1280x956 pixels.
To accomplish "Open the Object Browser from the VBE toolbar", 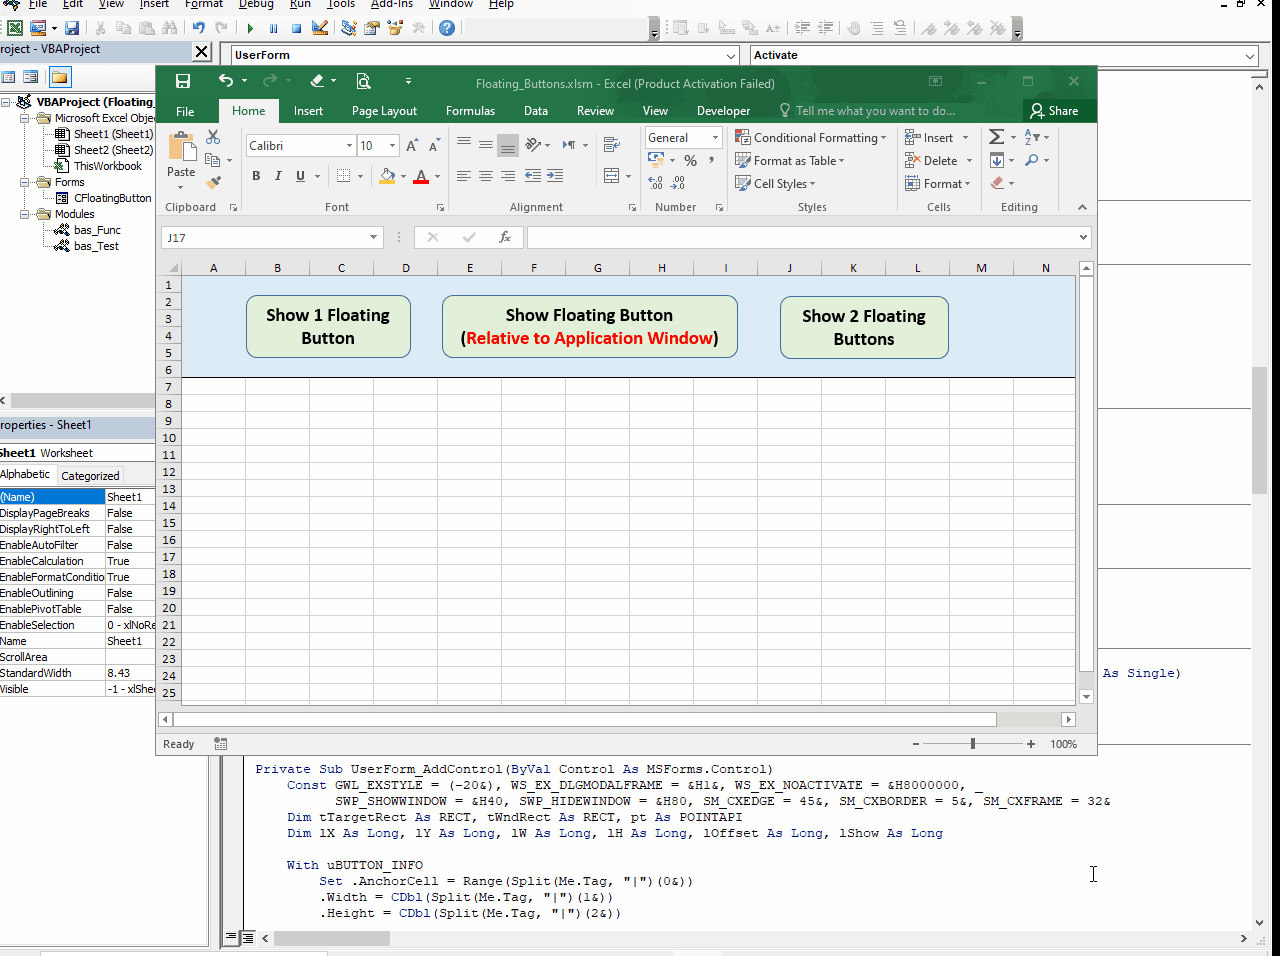I will 394,28.
